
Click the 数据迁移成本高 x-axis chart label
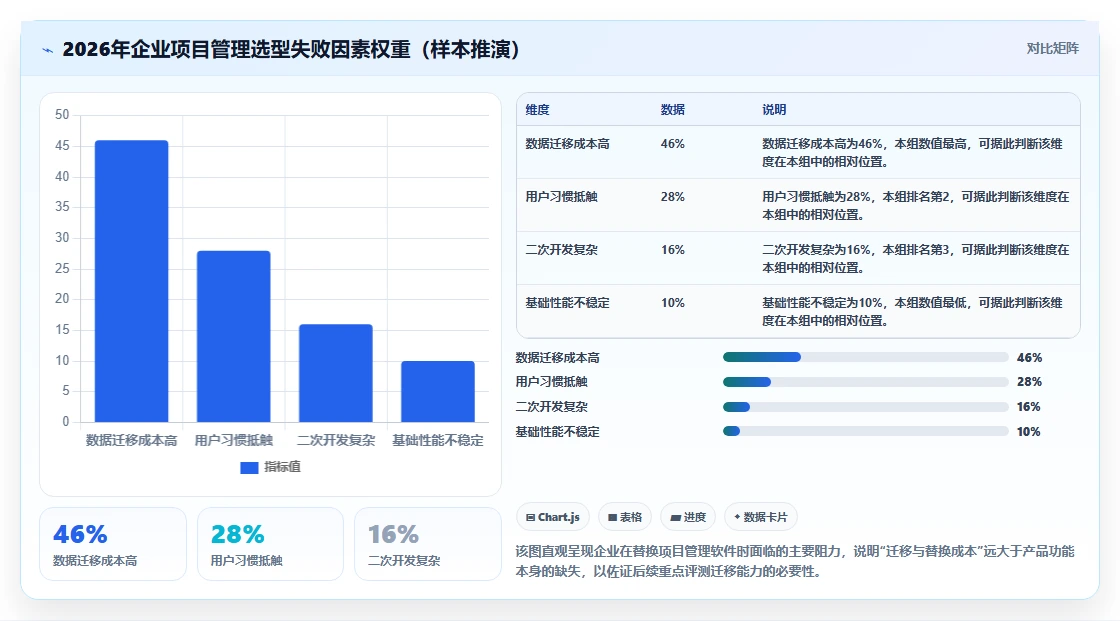[x=131, y=440]
